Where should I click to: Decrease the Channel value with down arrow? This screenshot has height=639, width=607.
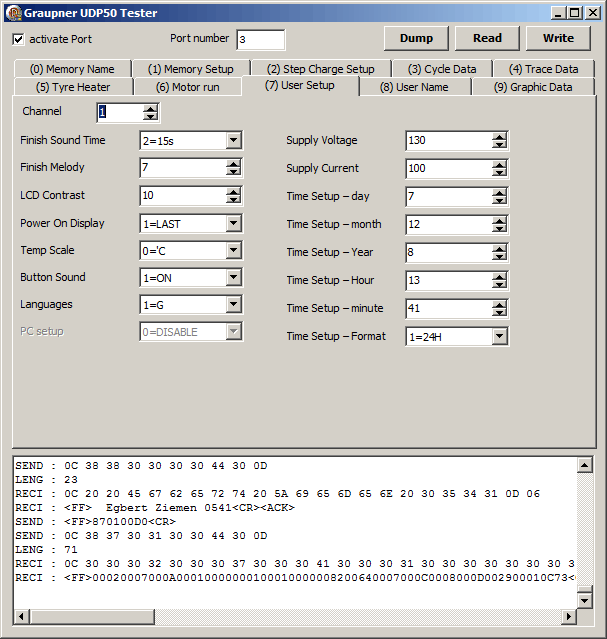click(150, 116)
